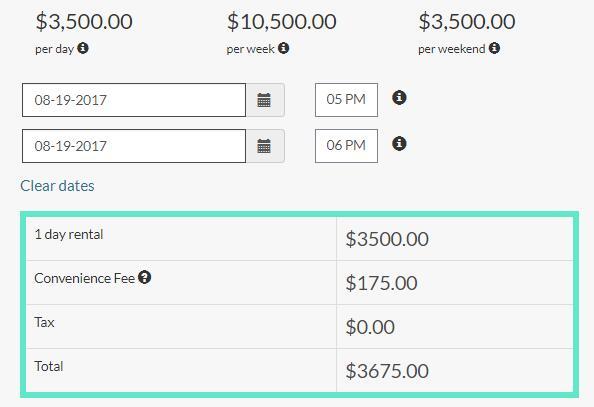The width and height of the screenshot is (594, 407).
Task: Focus the start date field 08-19-2017
Action: coord(134,100)
